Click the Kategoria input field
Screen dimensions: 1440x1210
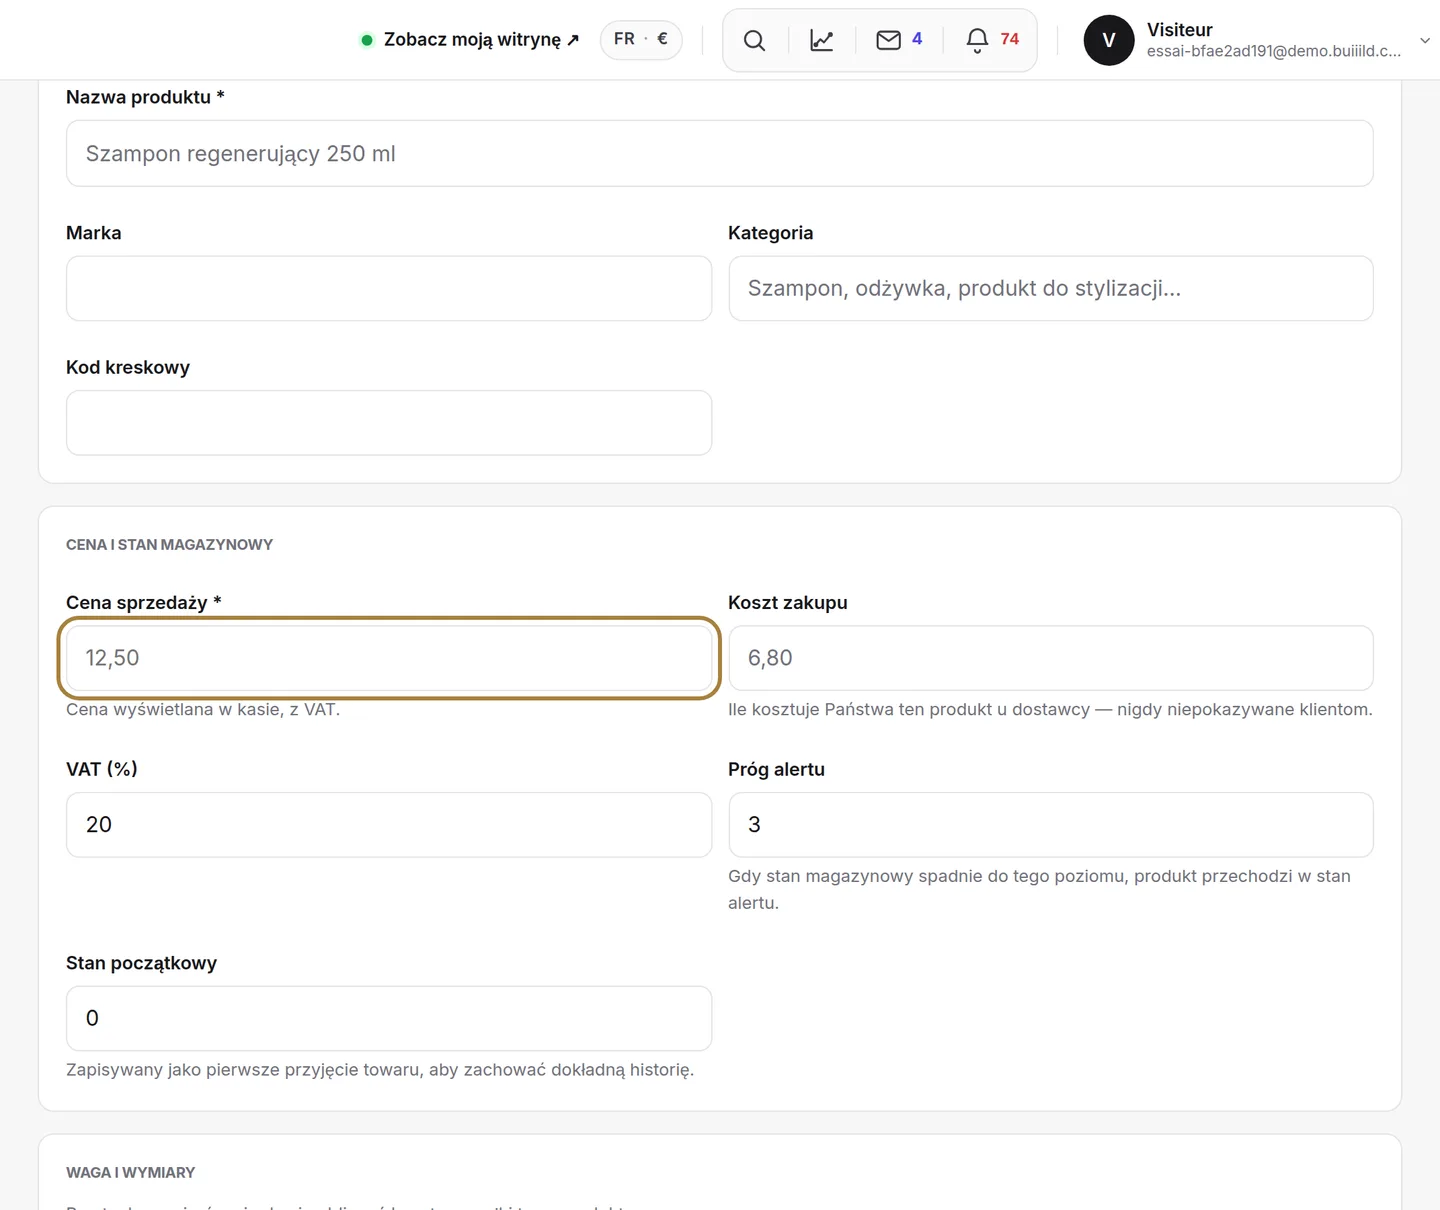click(x=1051, y=288)
